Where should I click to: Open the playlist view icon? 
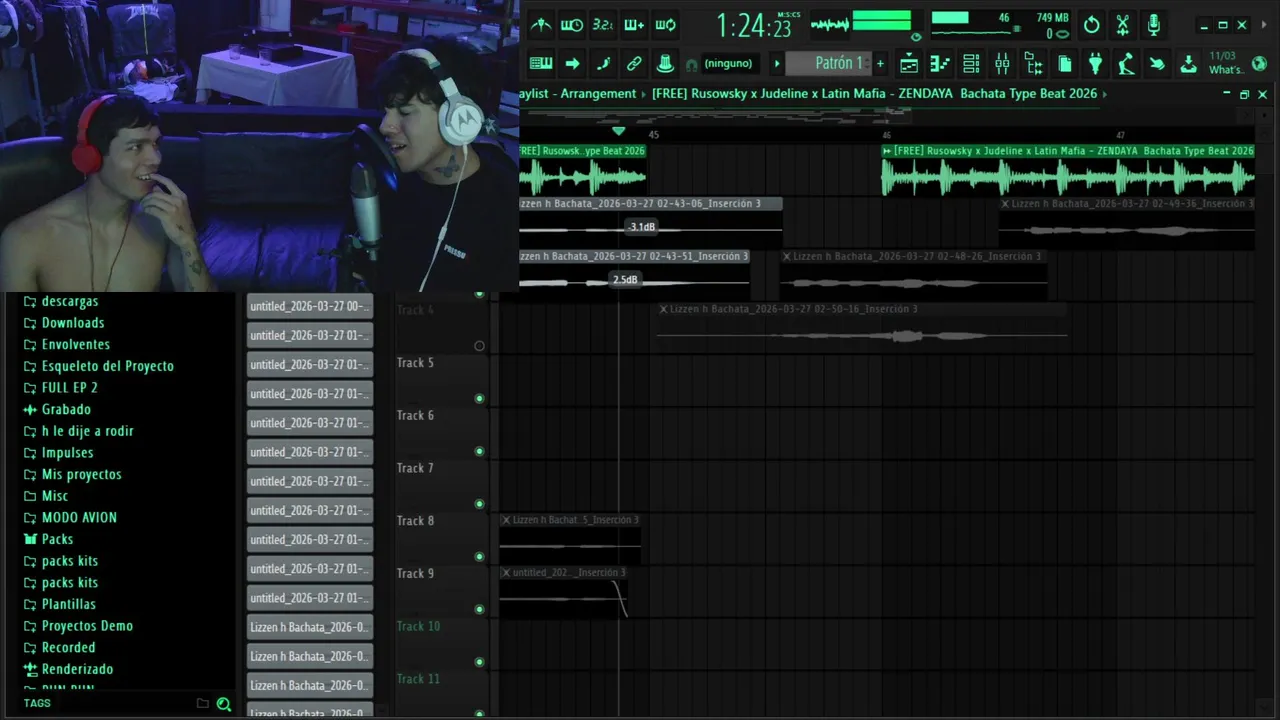coord(909,64)
